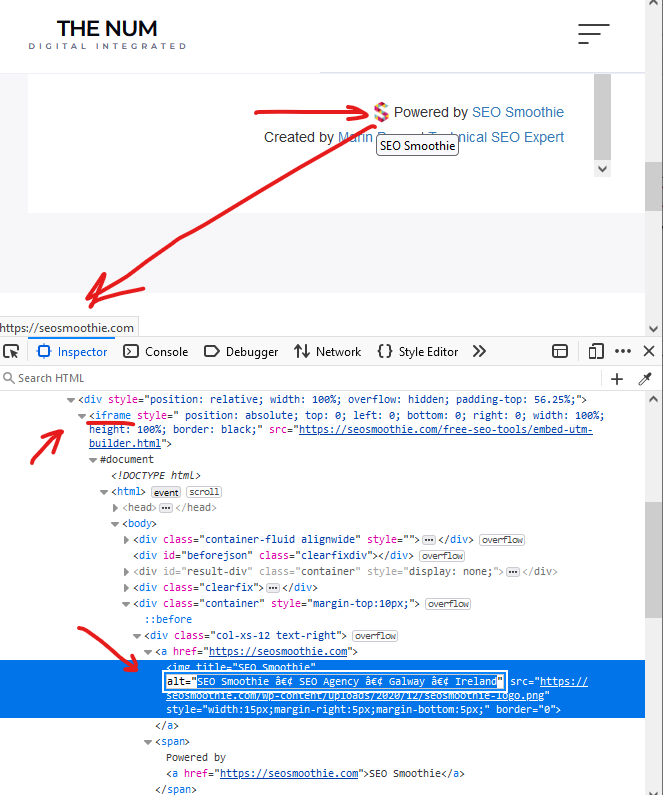The height and width of the screenshot is (795, 663).
Task: Show more DevTools tabs via double chevron
Action: point(479,351)
